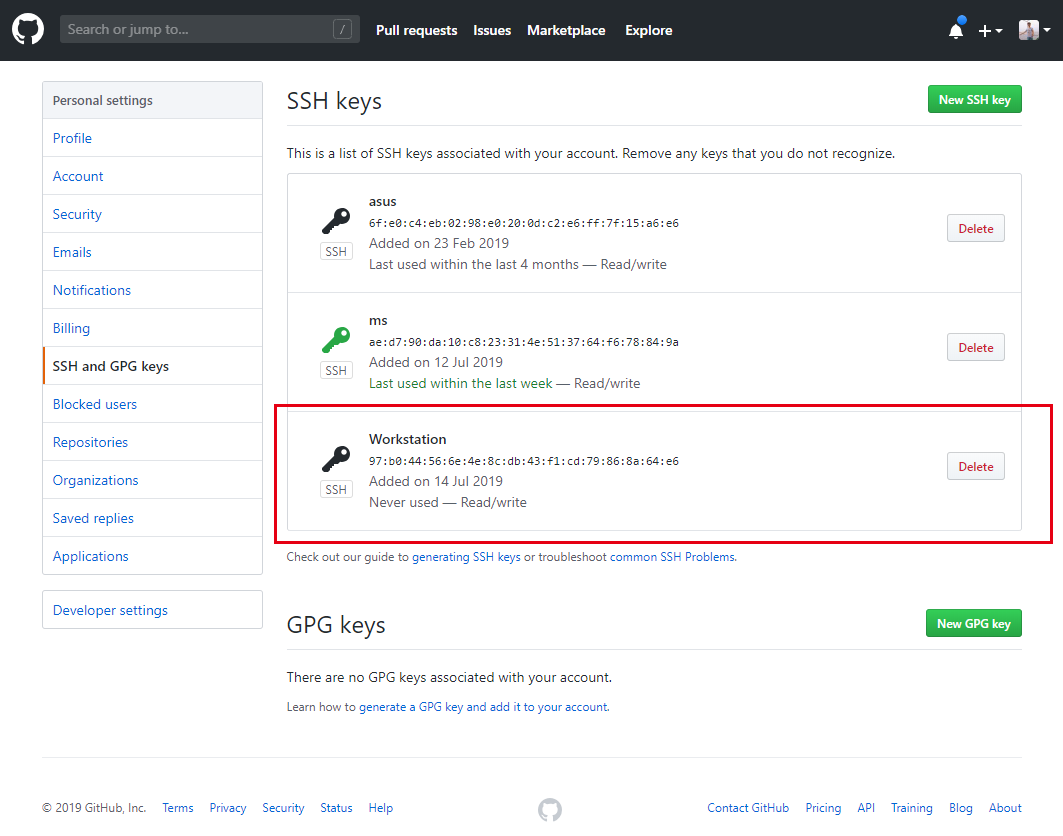
Task: Open the user avatar dropdown menu
Action: click(x=1035, y=31)
